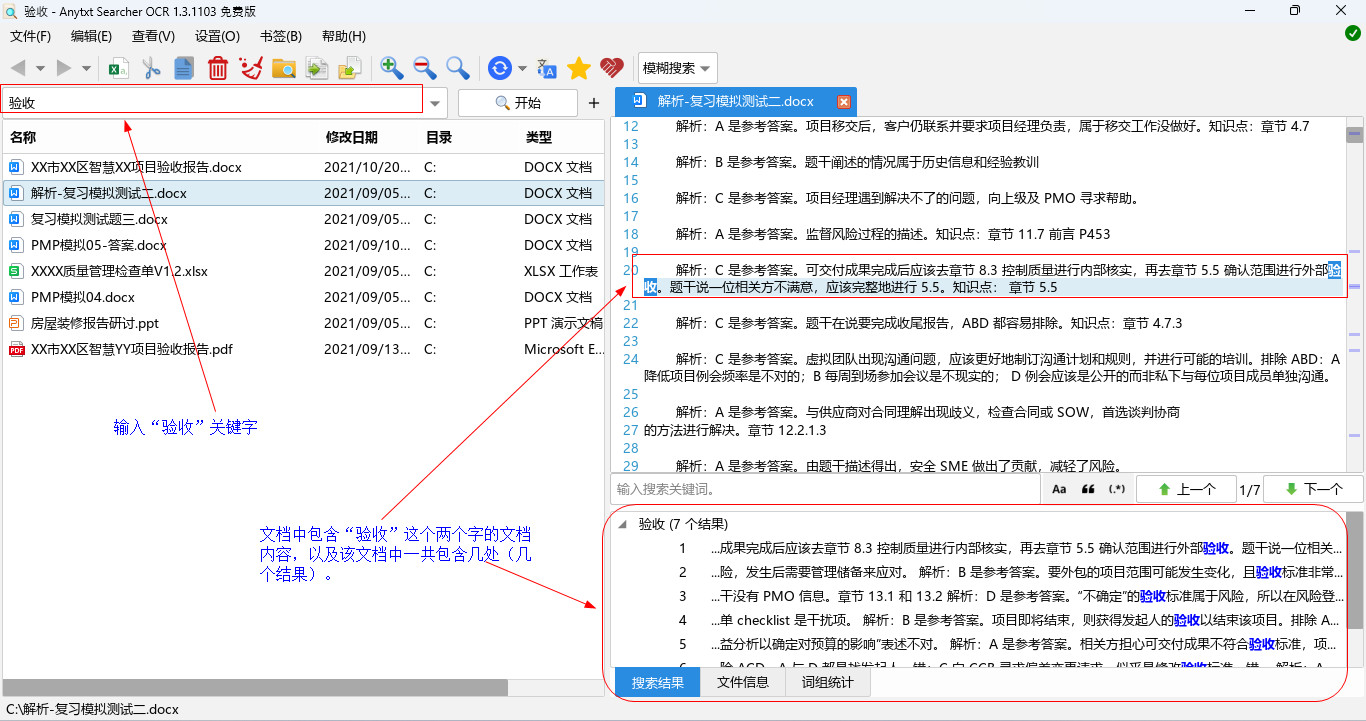Export search results to Excel
Viewport: 1366px width, 721px height.
pos(118,68)
